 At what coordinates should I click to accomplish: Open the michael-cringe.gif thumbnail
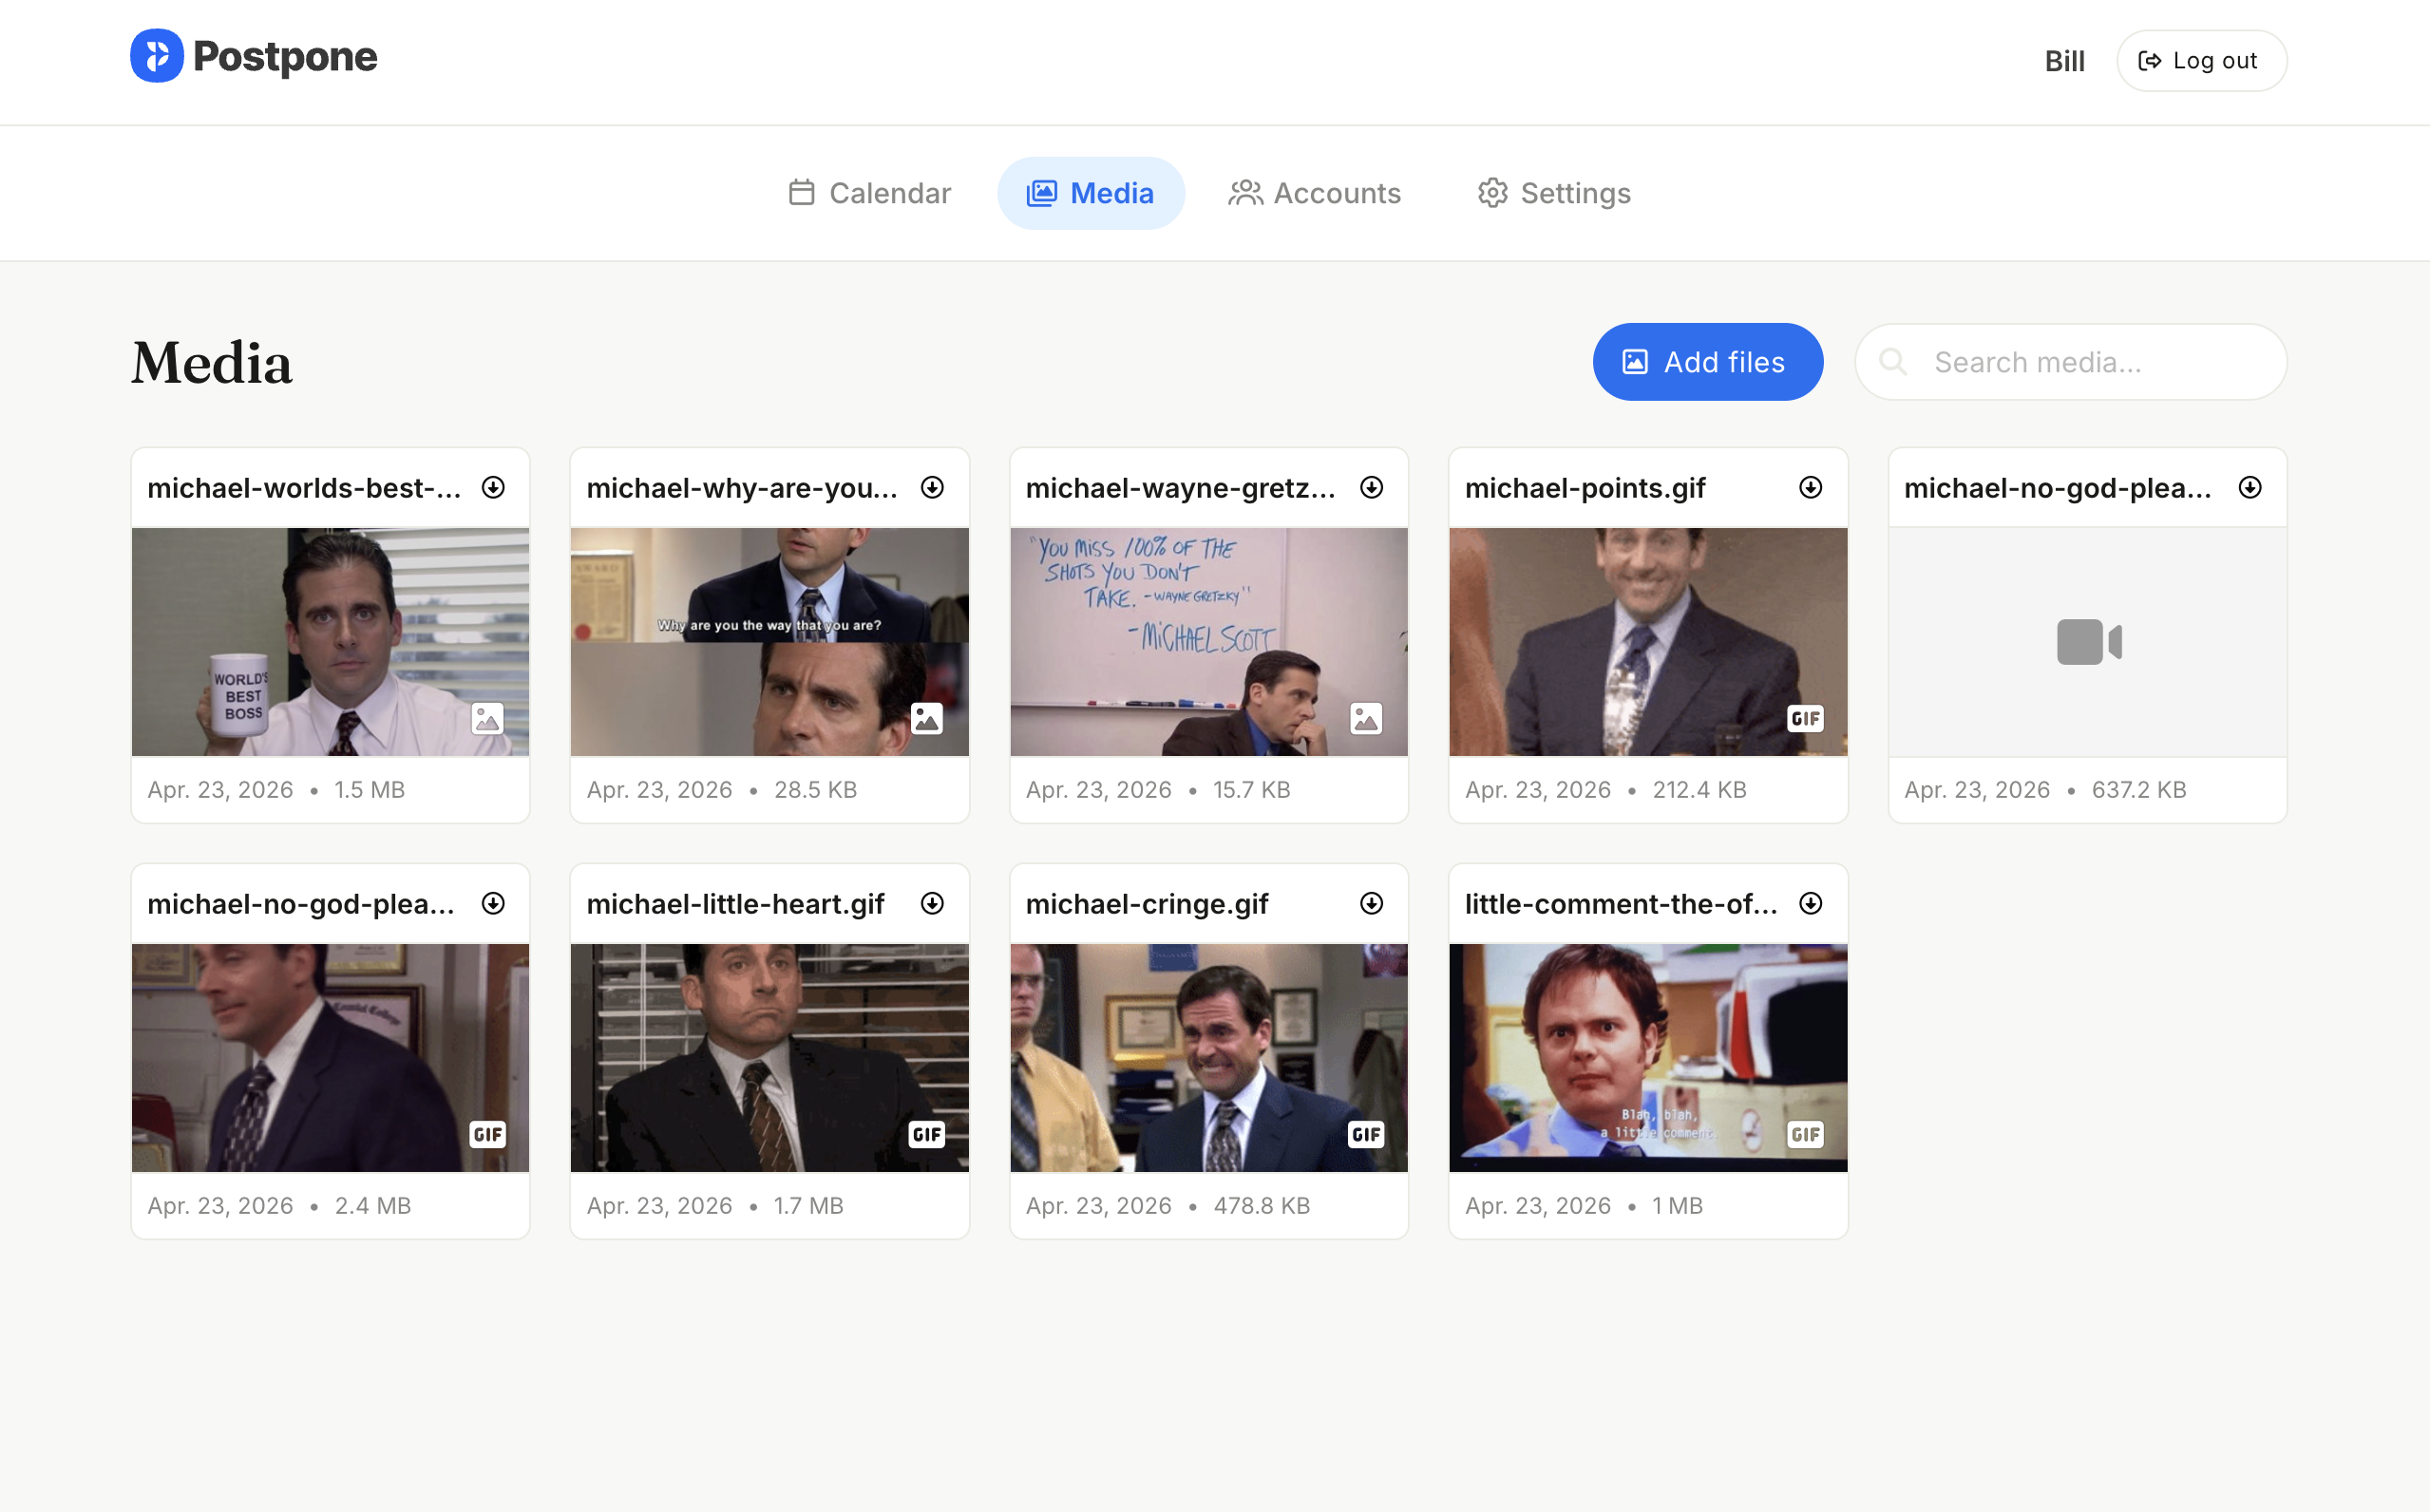pos(1208,1058)
